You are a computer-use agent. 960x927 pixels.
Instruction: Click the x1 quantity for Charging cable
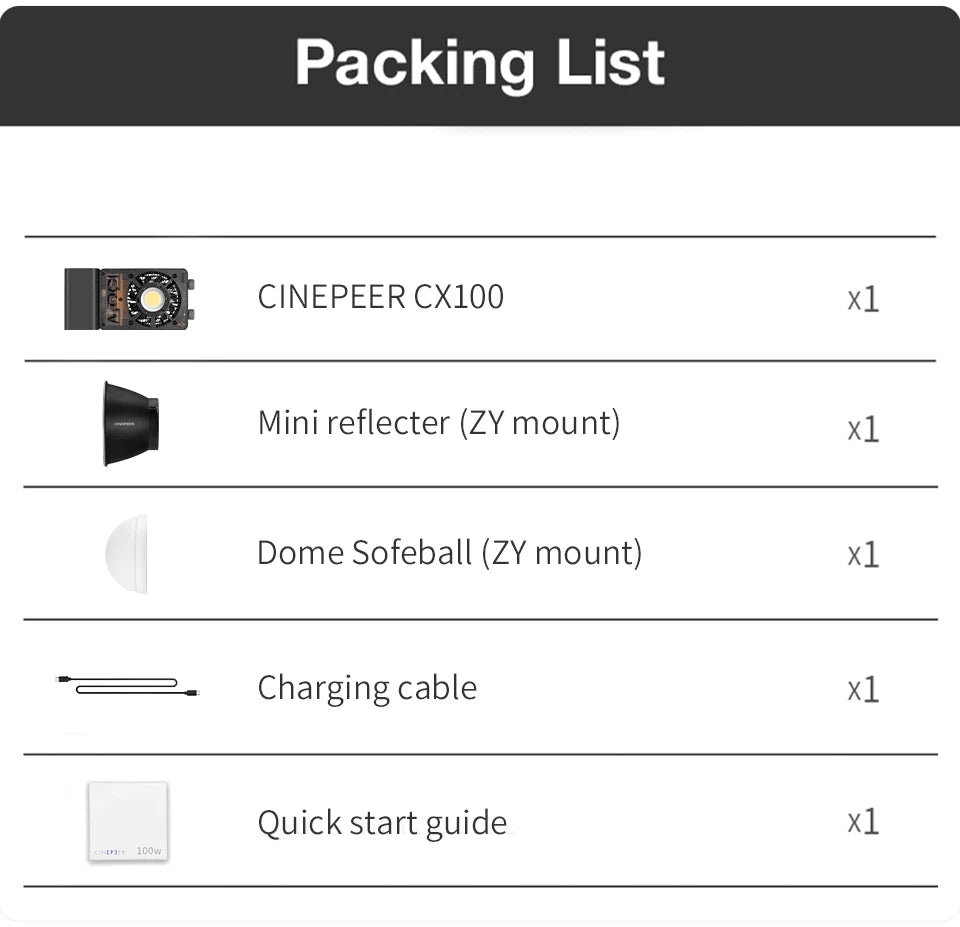click(863, 688)
